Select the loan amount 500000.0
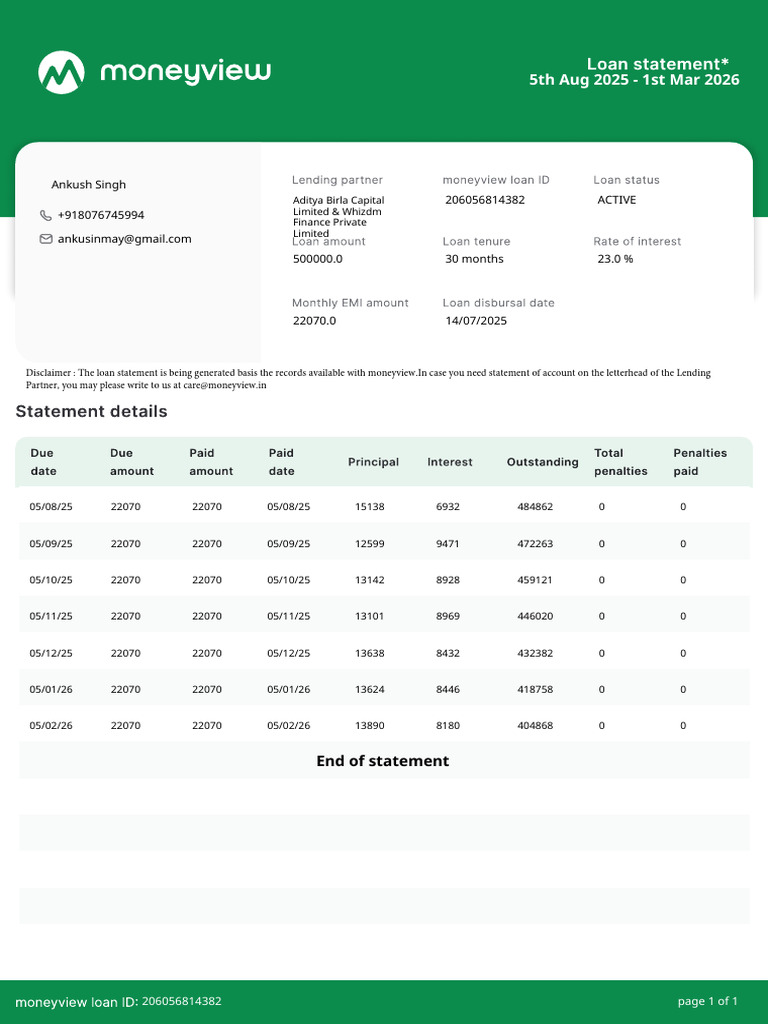This screenshot has width=768, height=1024. point(317,259)
